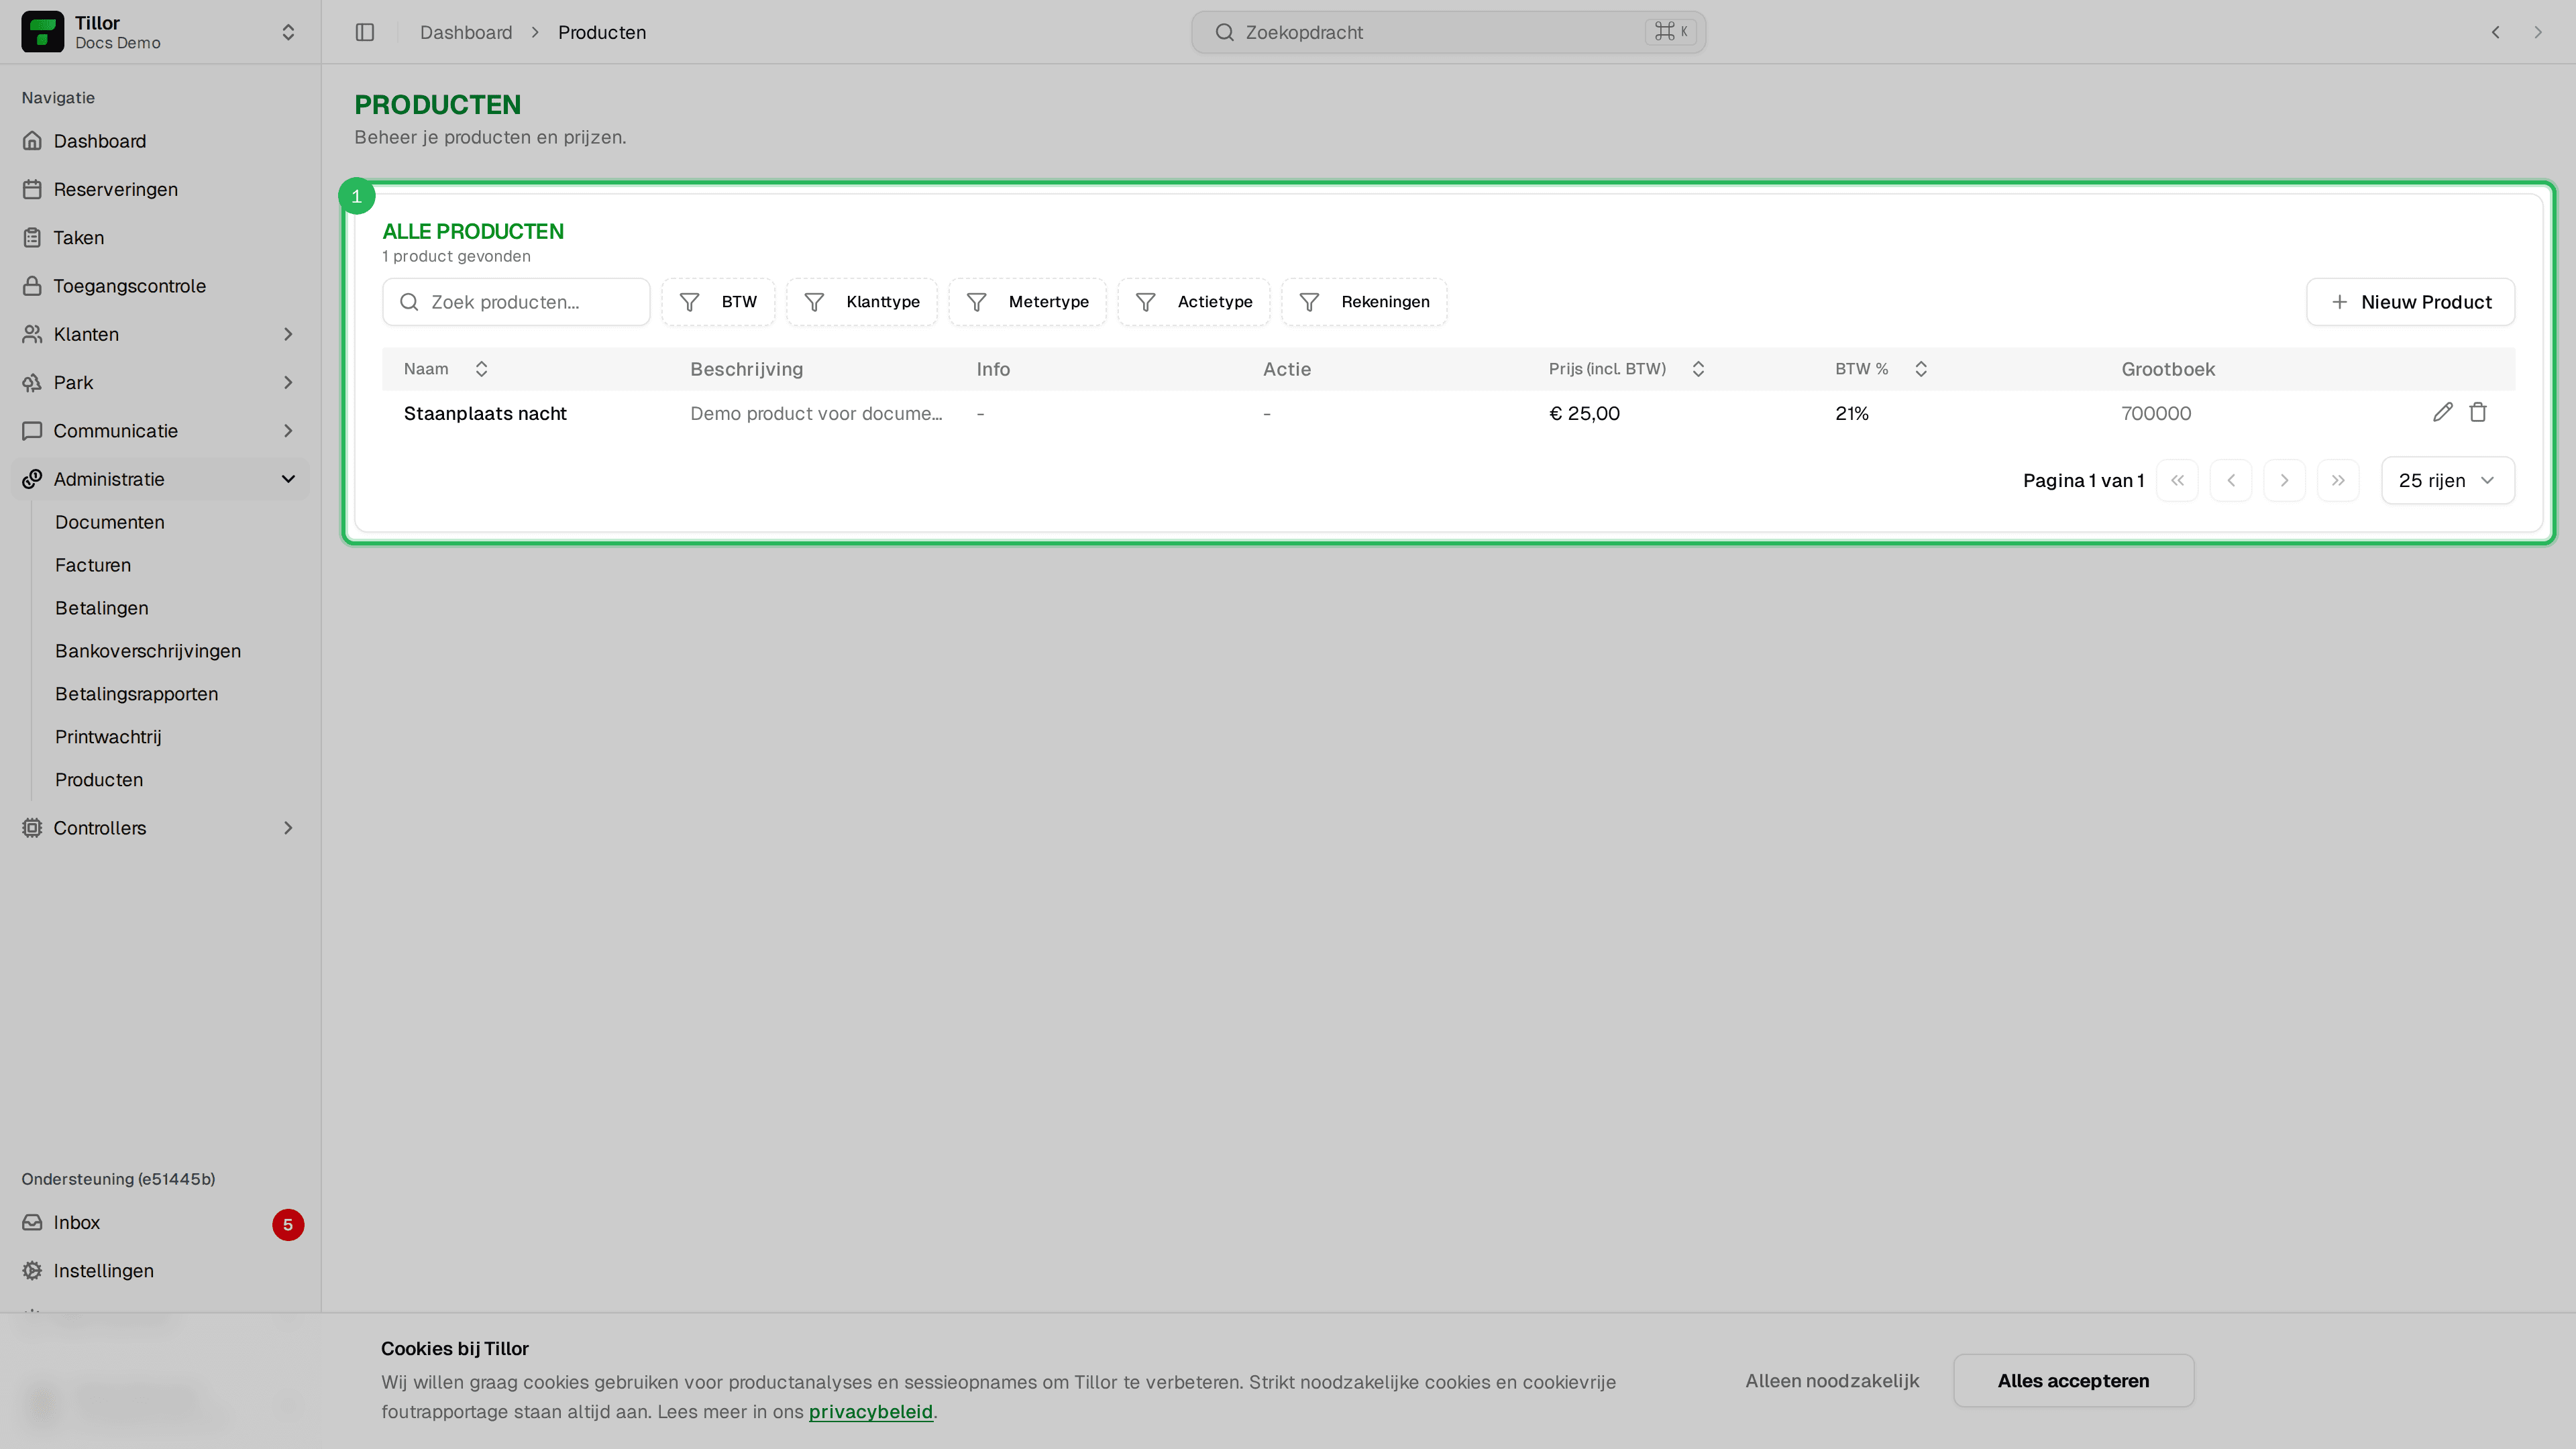The image size is (2576, 1449).
Task: Click the Nieuw Product button
Action: pyautogui.click(x=2410, y=302)
